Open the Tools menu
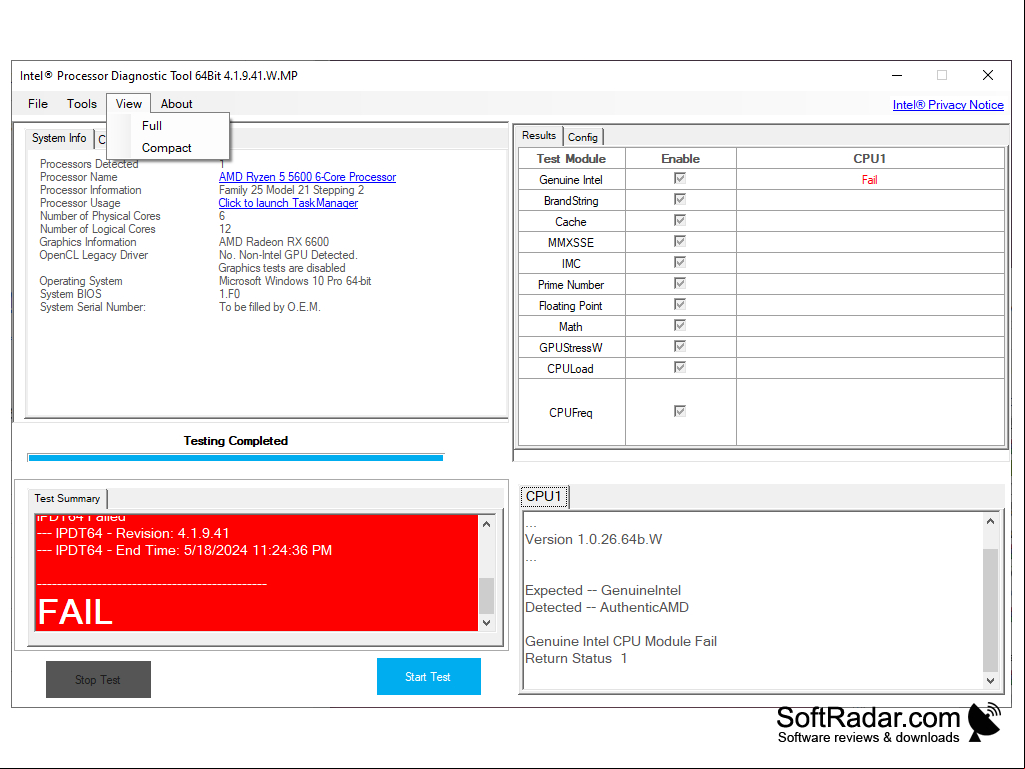The width and height of the screenshot is (1025, 769). 82,104
